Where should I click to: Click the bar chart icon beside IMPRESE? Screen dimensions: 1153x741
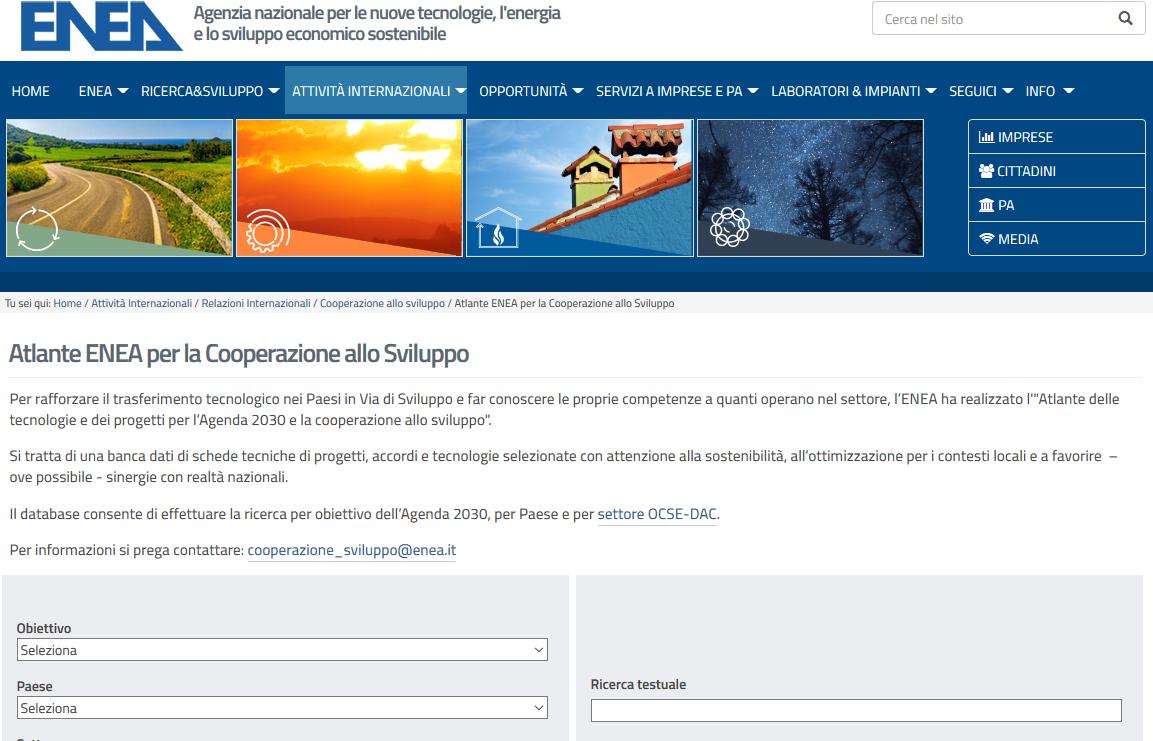(x=986, y=137)
